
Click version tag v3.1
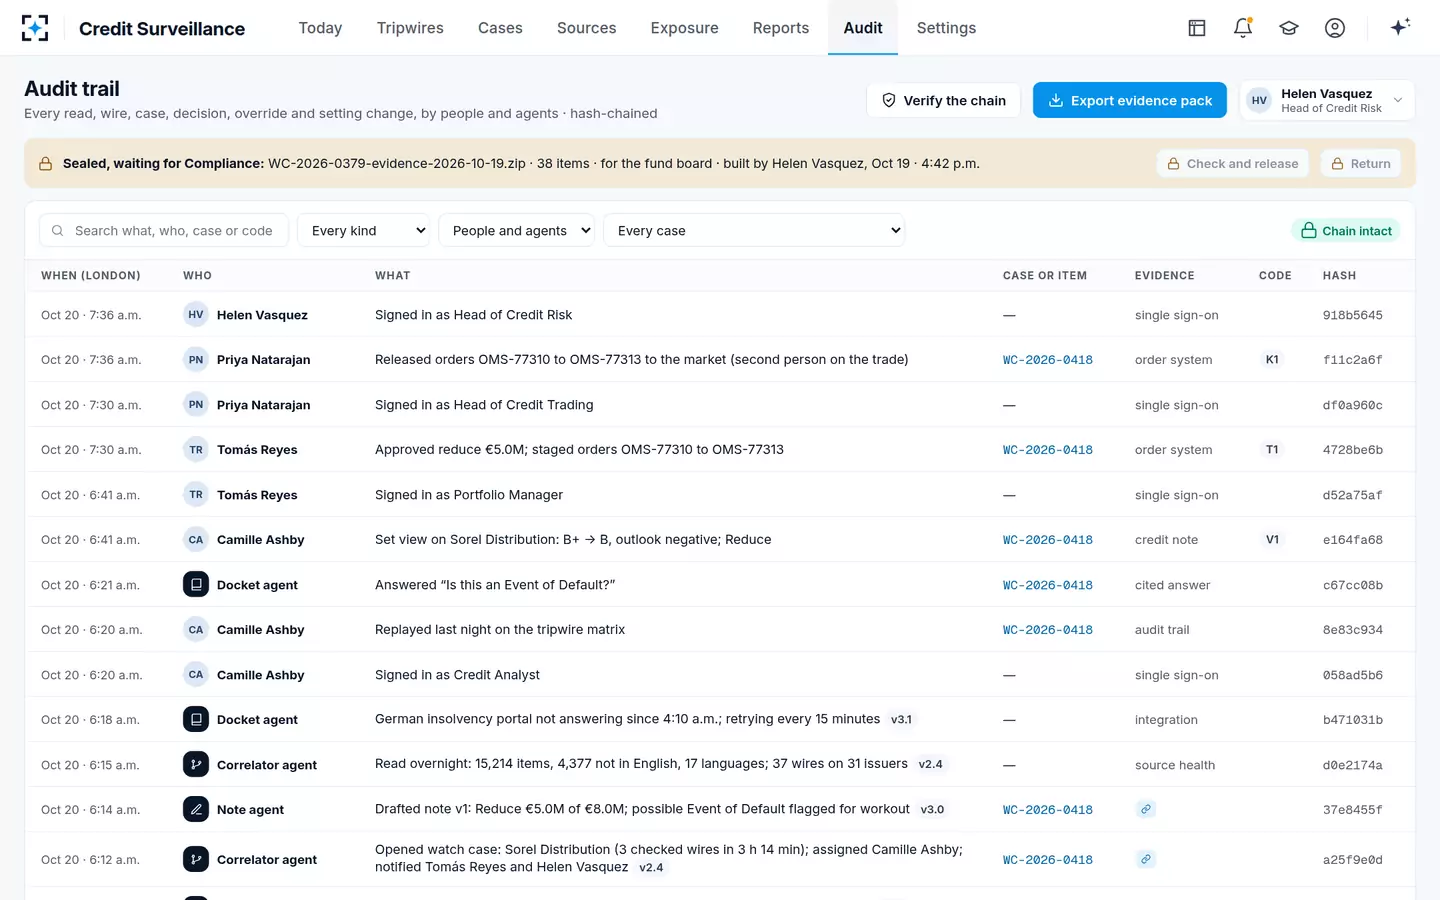tap(901, 719)
